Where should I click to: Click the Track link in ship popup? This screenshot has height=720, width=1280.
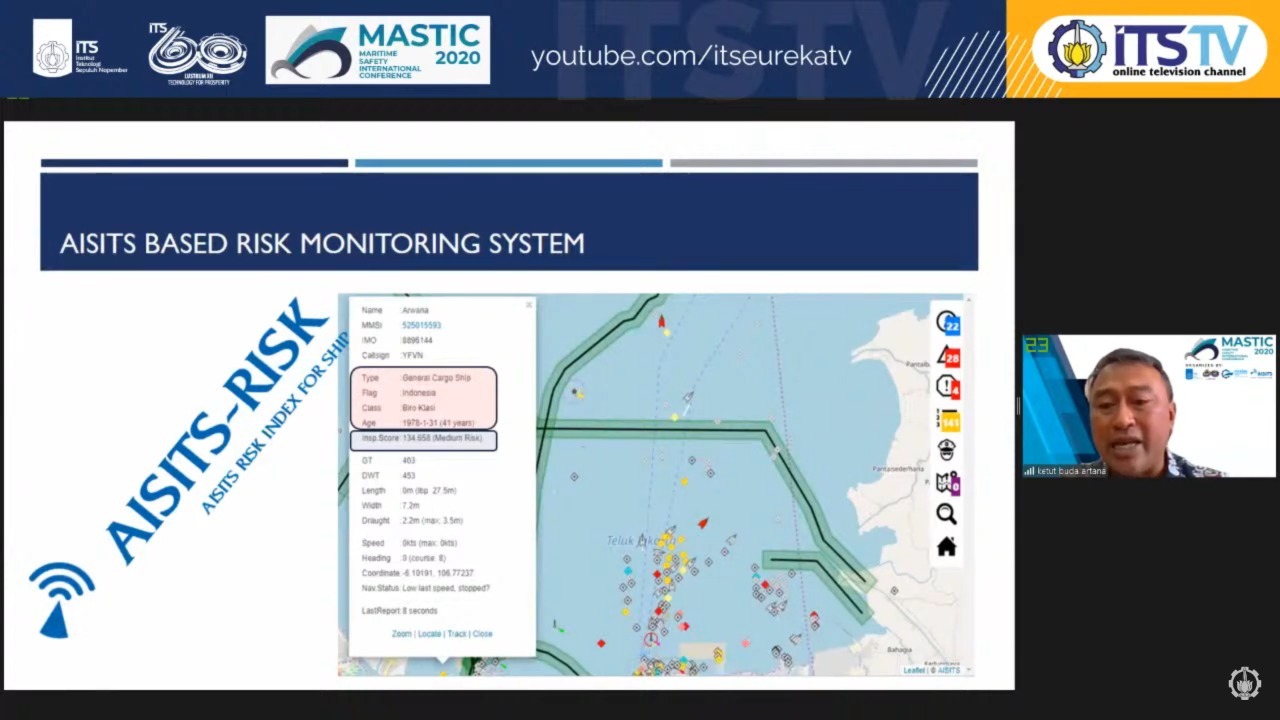click(457, 634)
